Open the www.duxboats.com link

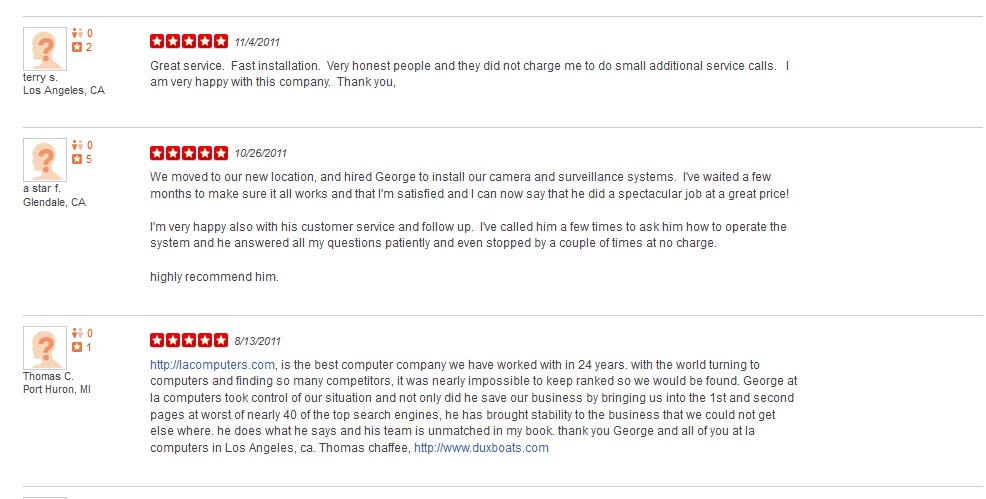[x=481, y=448]
